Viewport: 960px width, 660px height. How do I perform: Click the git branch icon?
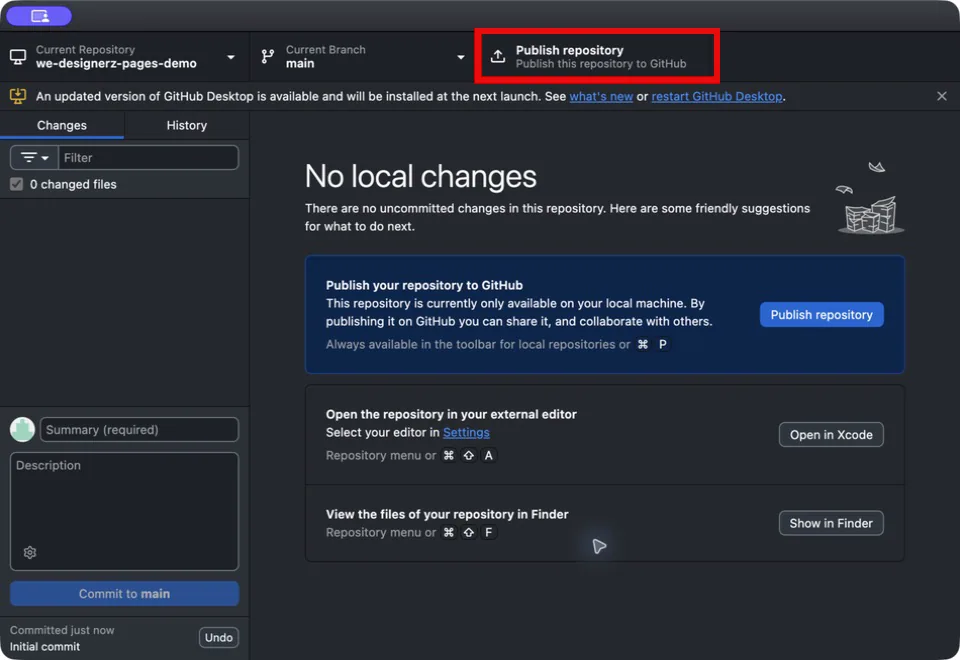coord(268,56)
